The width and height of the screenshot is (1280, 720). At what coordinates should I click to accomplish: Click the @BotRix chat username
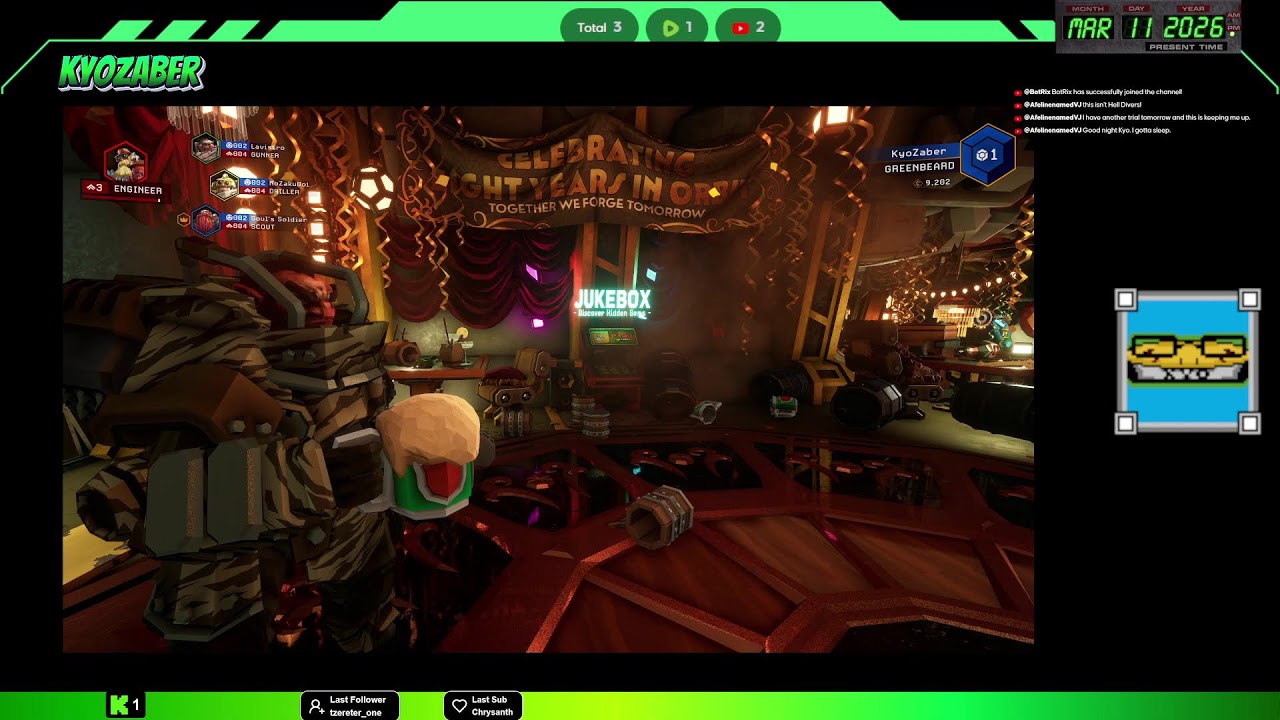[1037, 92]
